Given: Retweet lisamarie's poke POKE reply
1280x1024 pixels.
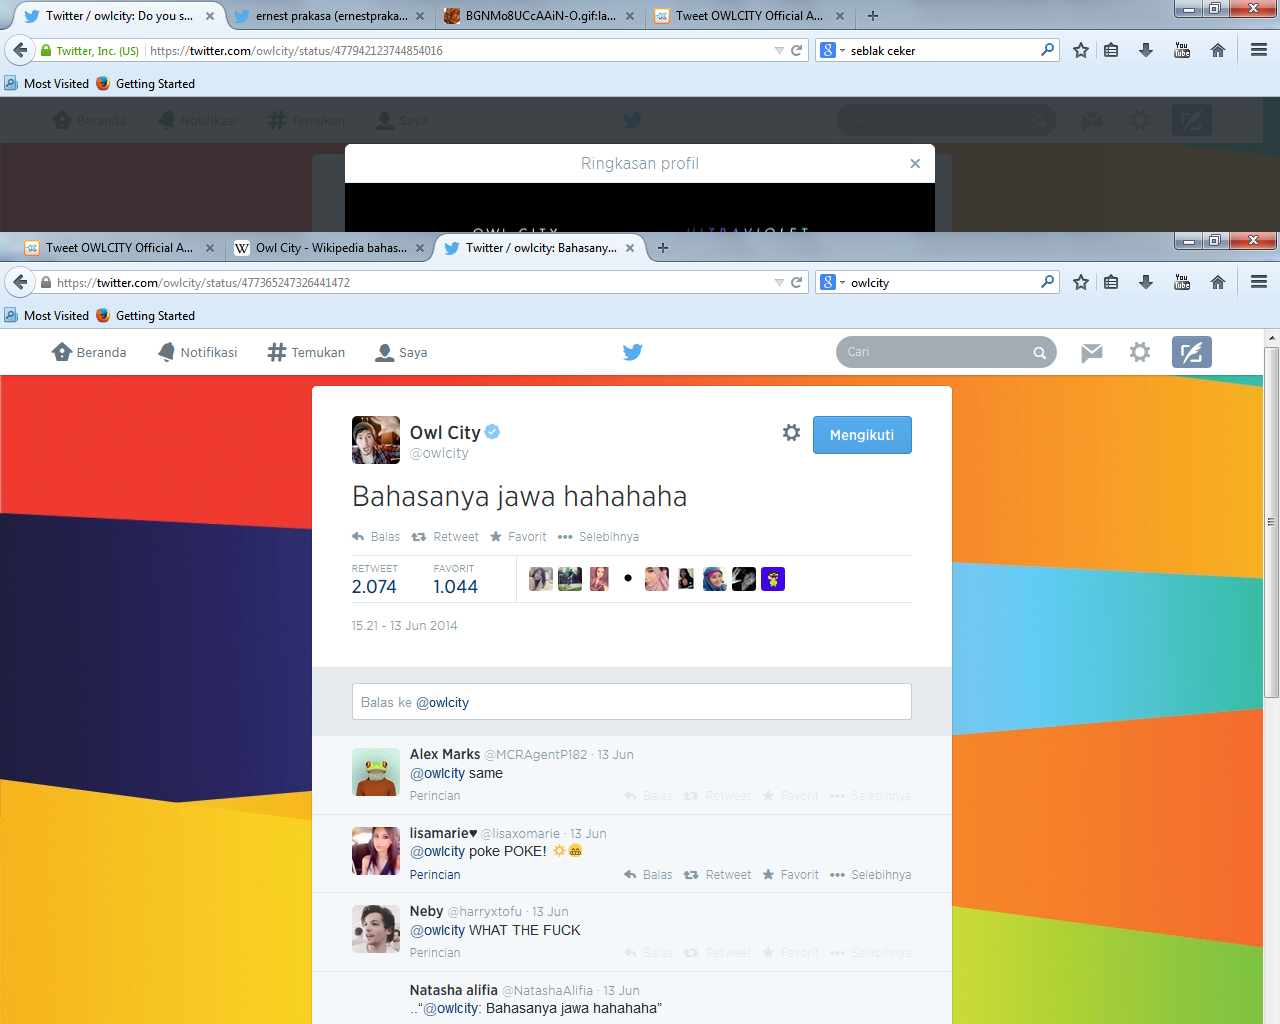Looking at the screenshot, I should (x=718, y=875).
